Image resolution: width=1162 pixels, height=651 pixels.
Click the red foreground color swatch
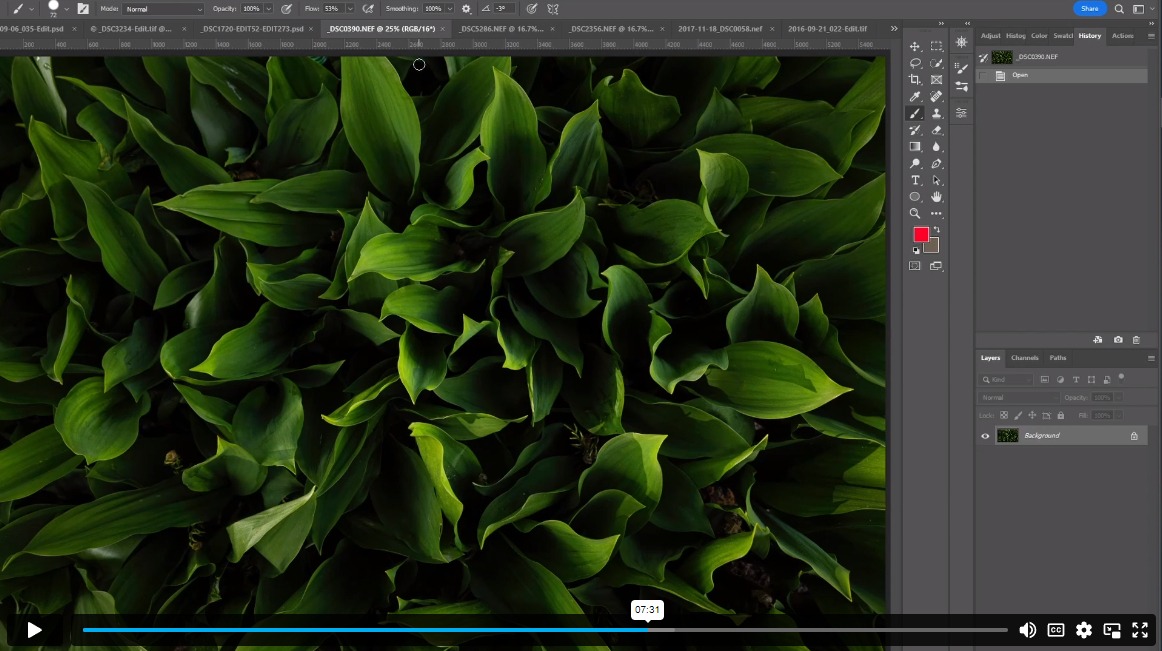[922, 233]
